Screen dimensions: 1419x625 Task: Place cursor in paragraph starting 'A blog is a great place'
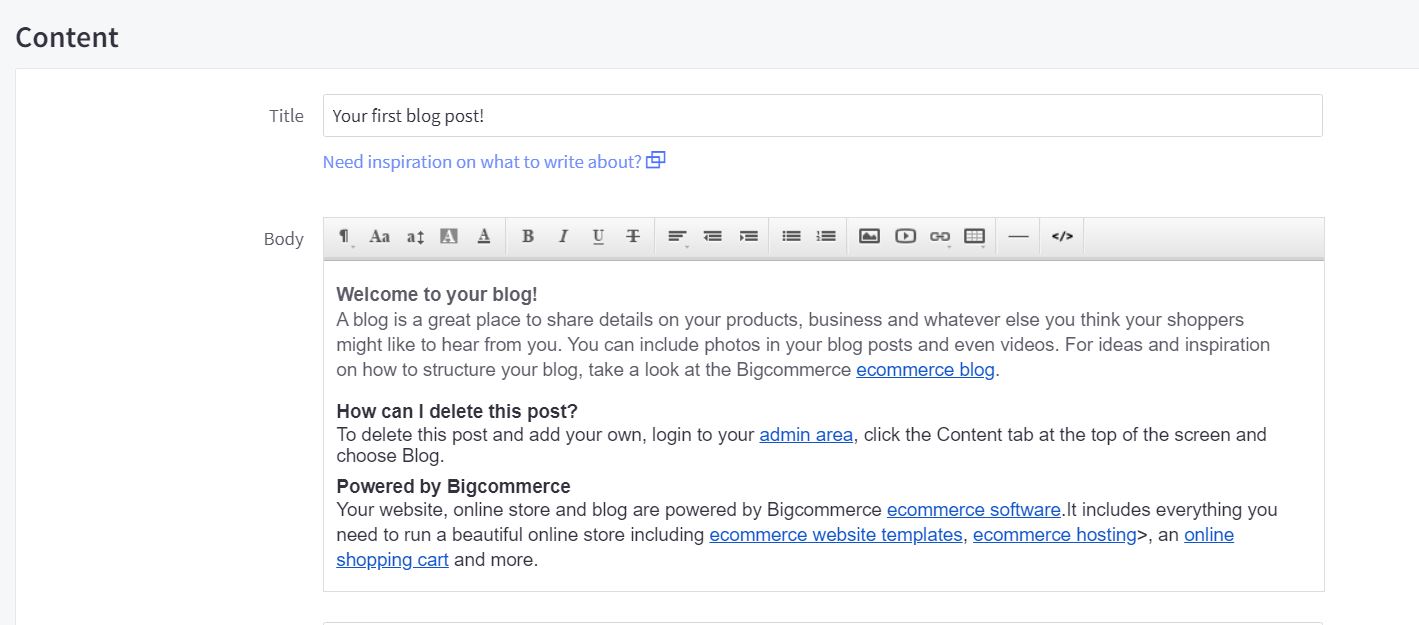803,345
